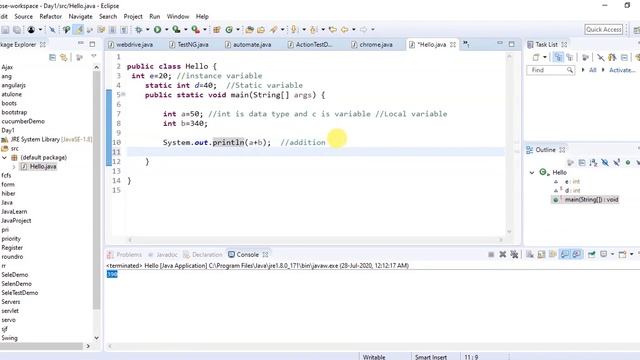This screenshot has height=360, width=640.
Task: Collapse the (default package) tree node
Action: (x=4, y=158)
